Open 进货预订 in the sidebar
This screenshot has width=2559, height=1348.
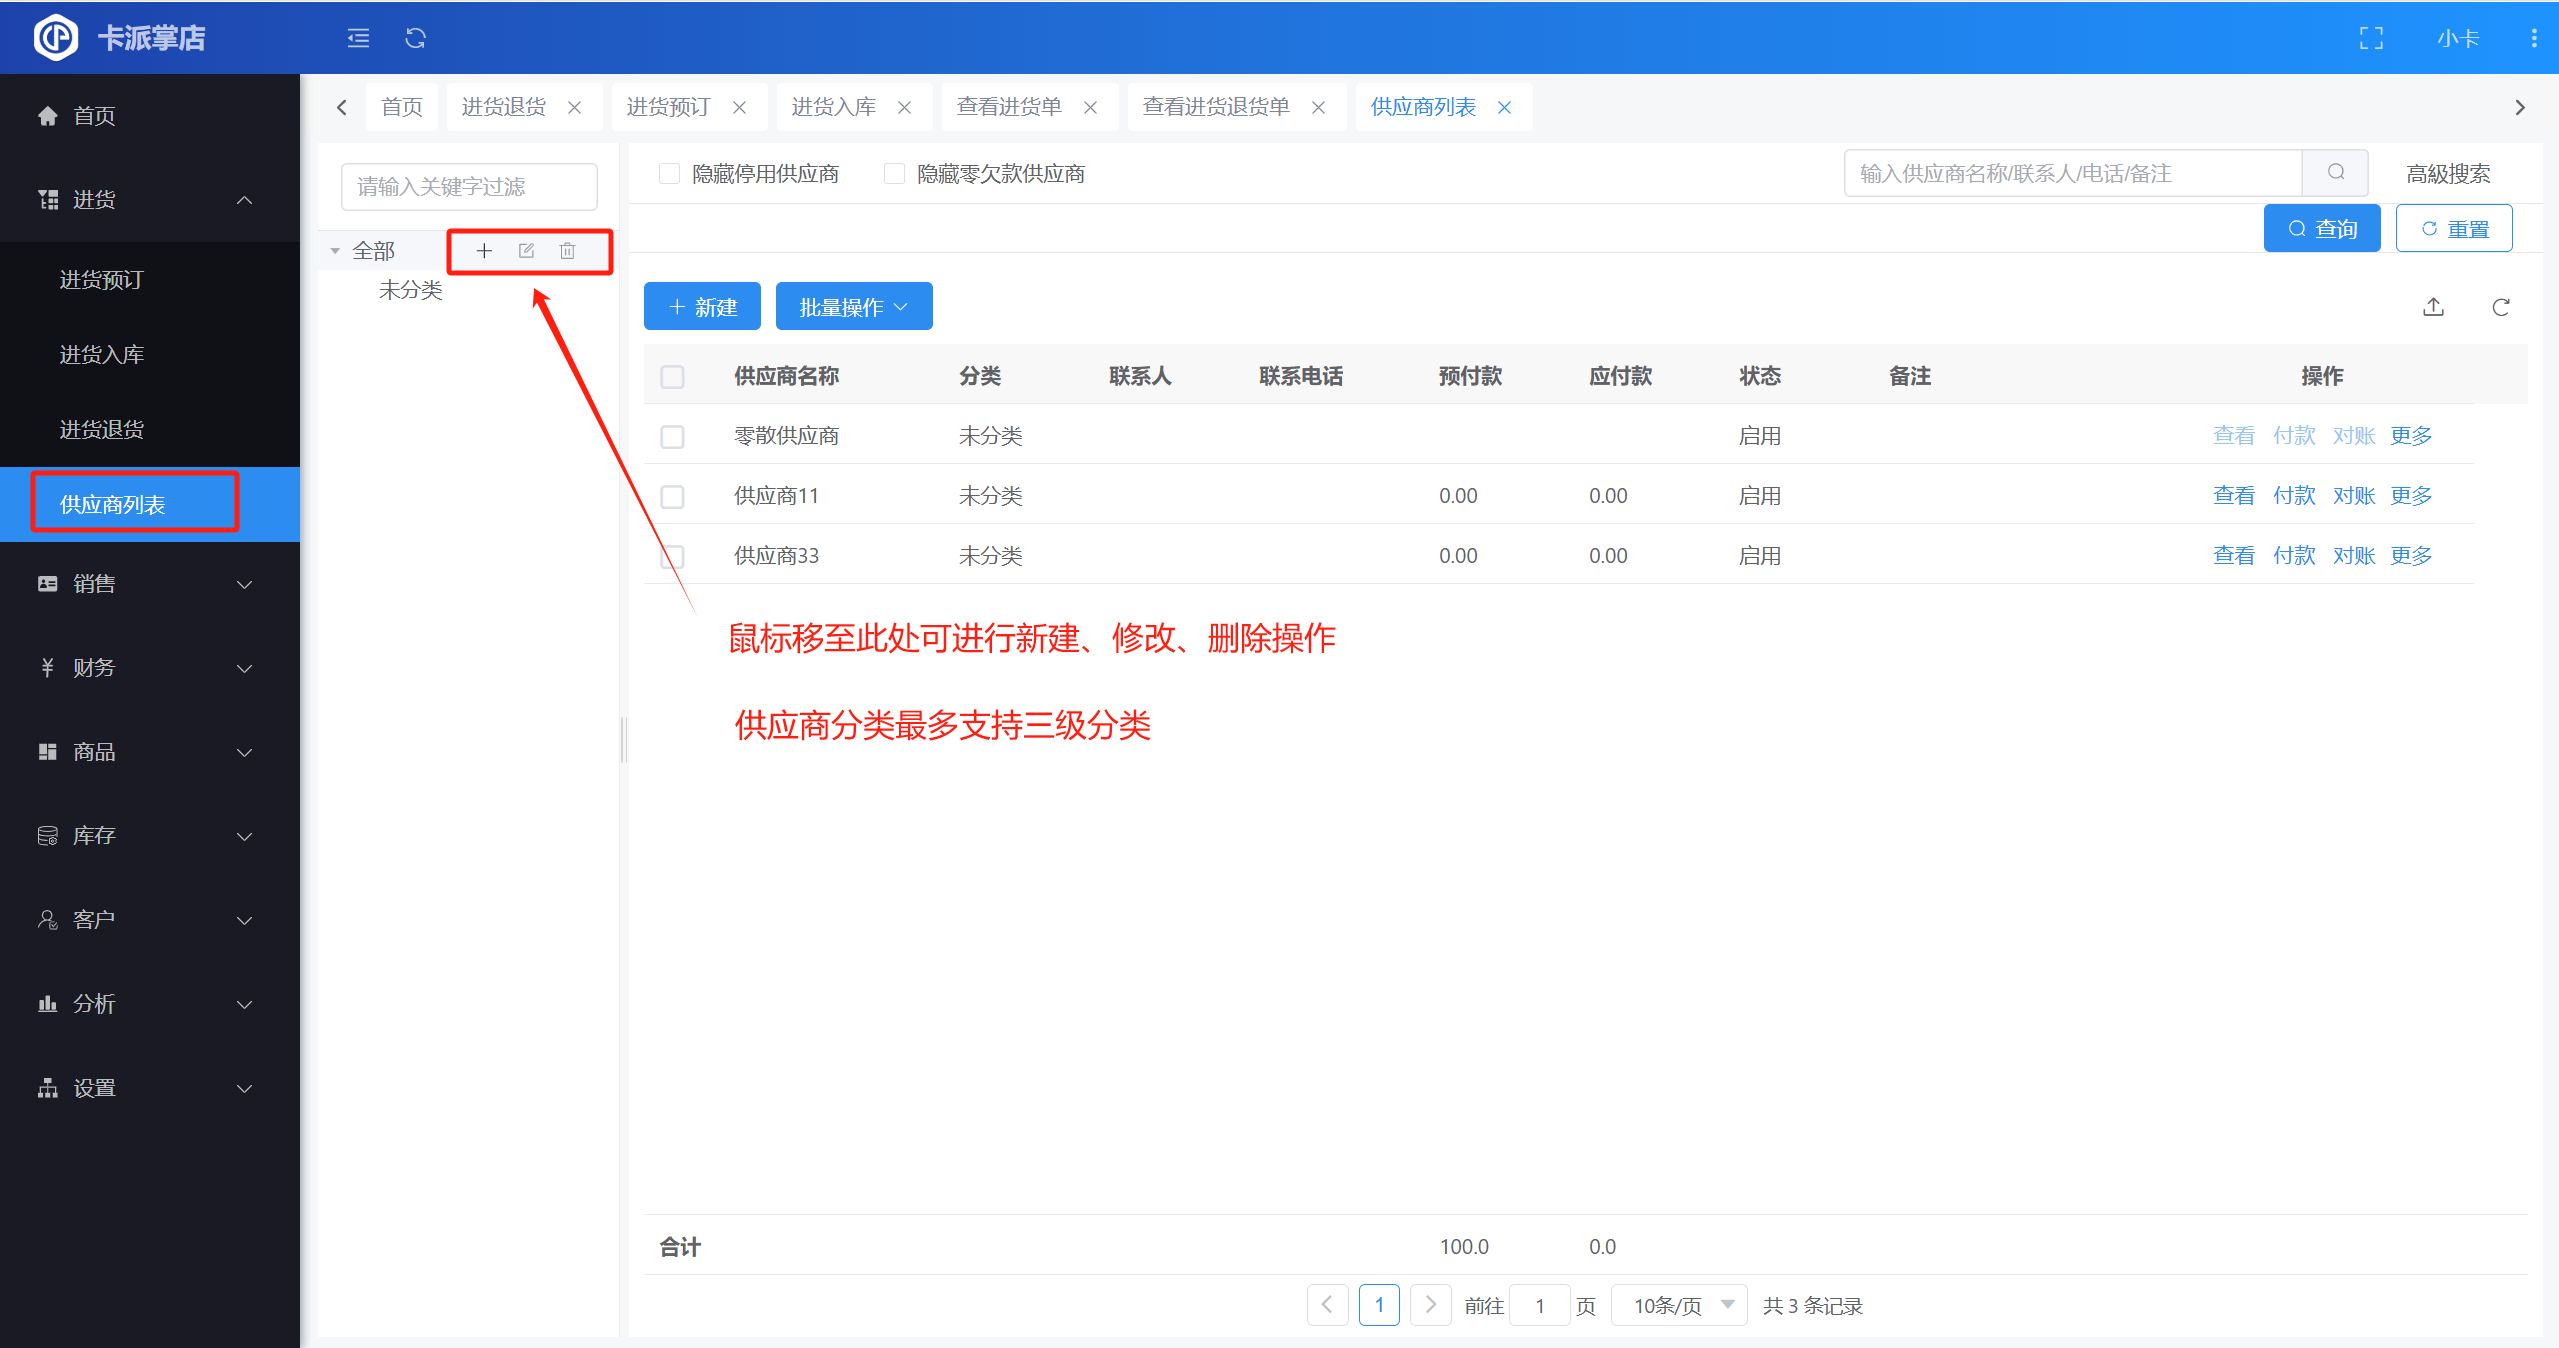coord(102,280)
